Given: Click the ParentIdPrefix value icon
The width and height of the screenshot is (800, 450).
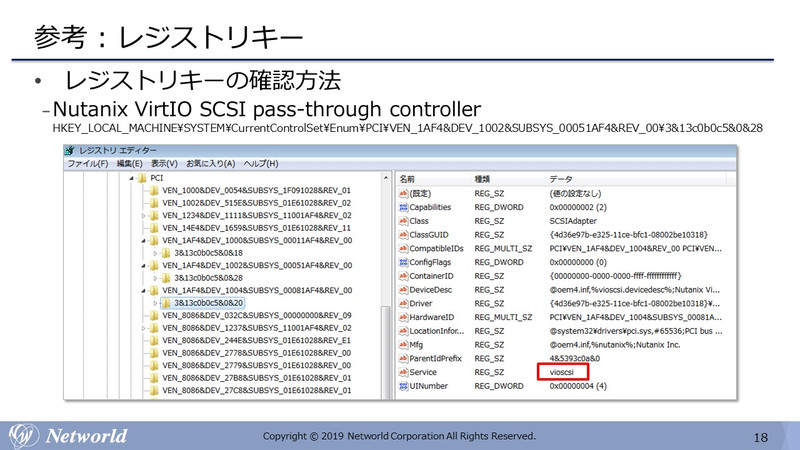Looking at the screenshot, I should point(403,359).
